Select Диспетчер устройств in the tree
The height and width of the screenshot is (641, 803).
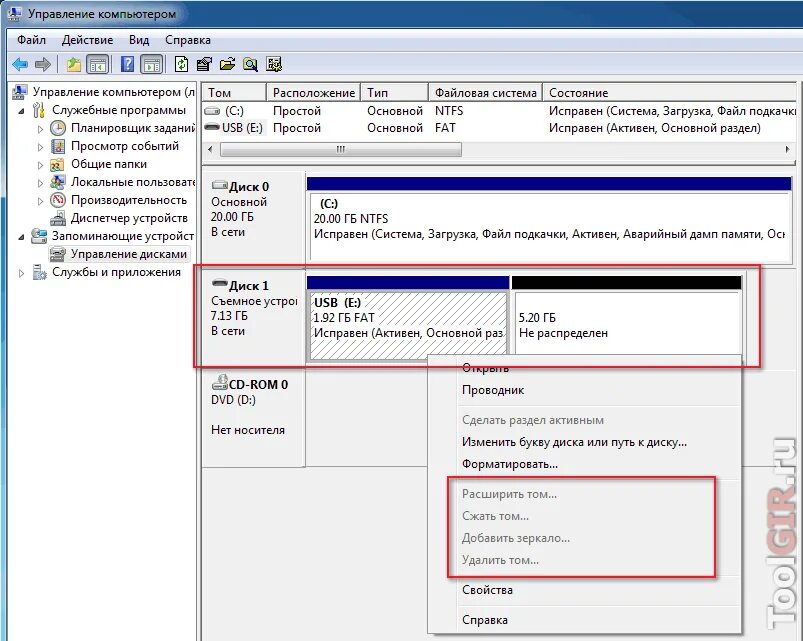pyautogui.click(x=129, y=218)
